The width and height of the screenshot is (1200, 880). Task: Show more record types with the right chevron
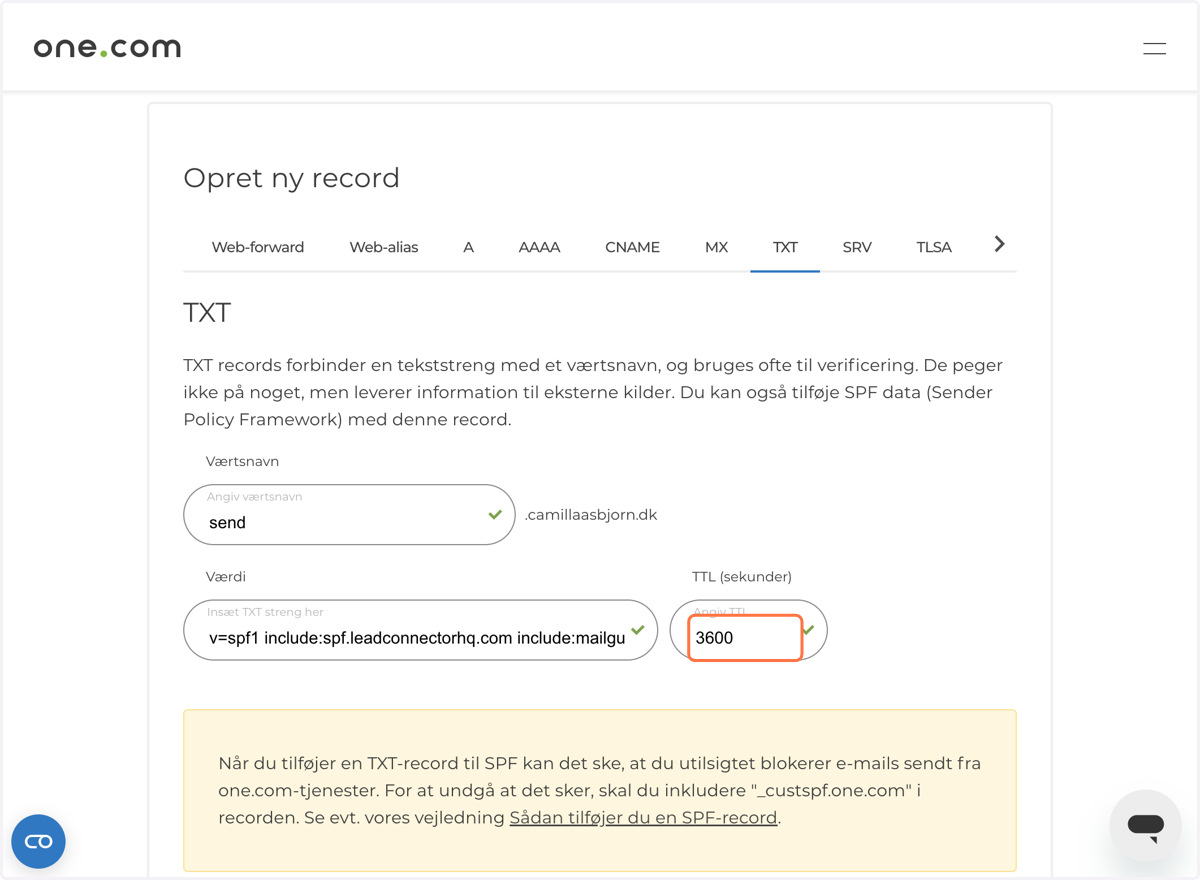(x=999, y=244)
